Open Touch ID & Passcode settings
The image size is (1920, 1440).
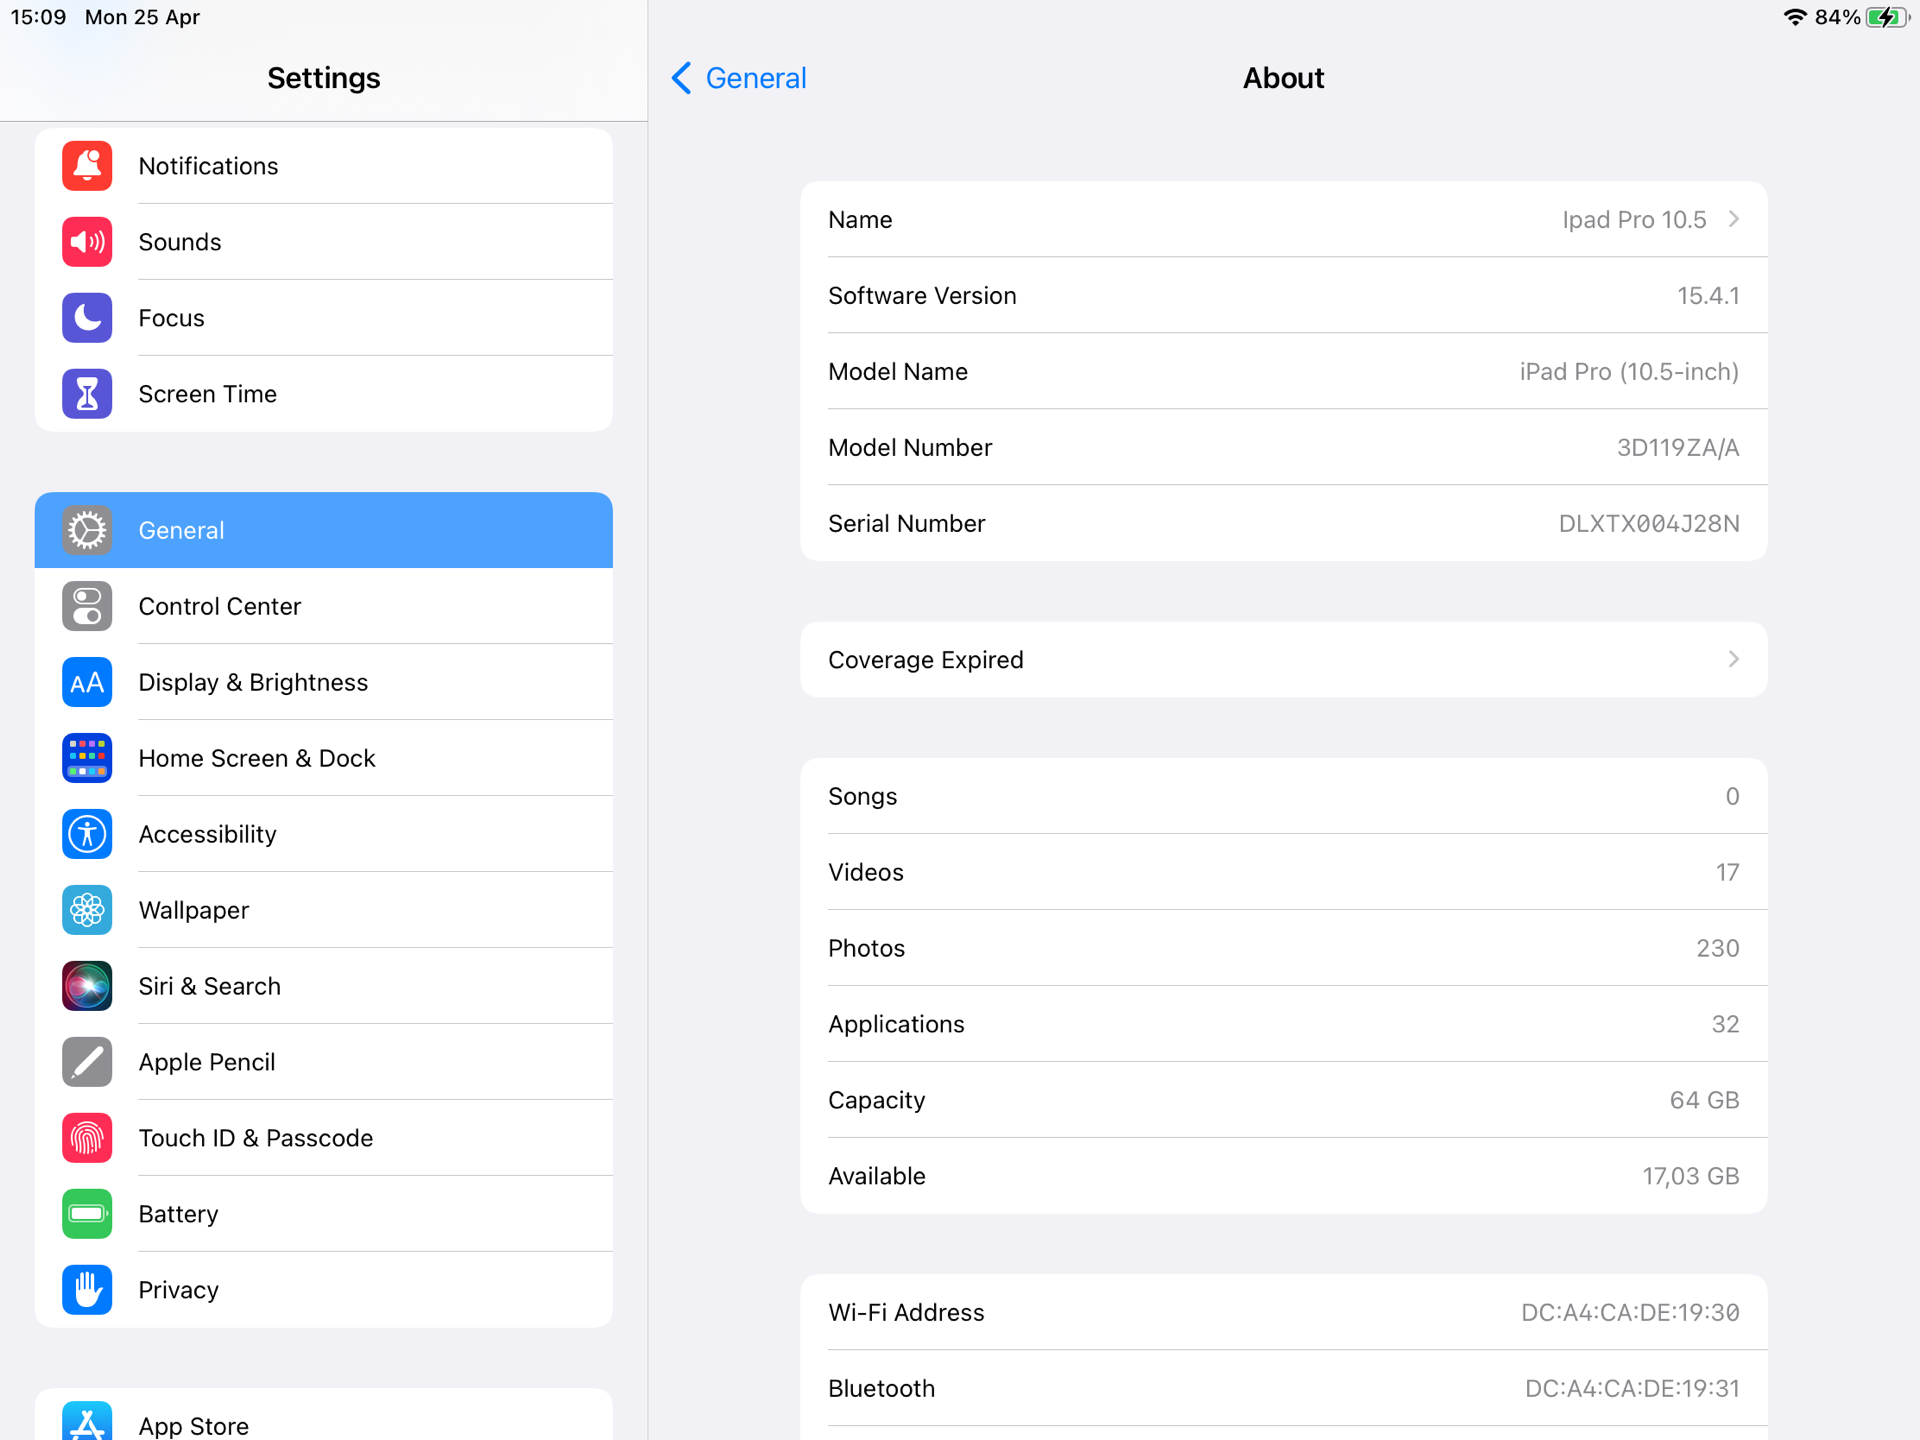point(324,1138)
